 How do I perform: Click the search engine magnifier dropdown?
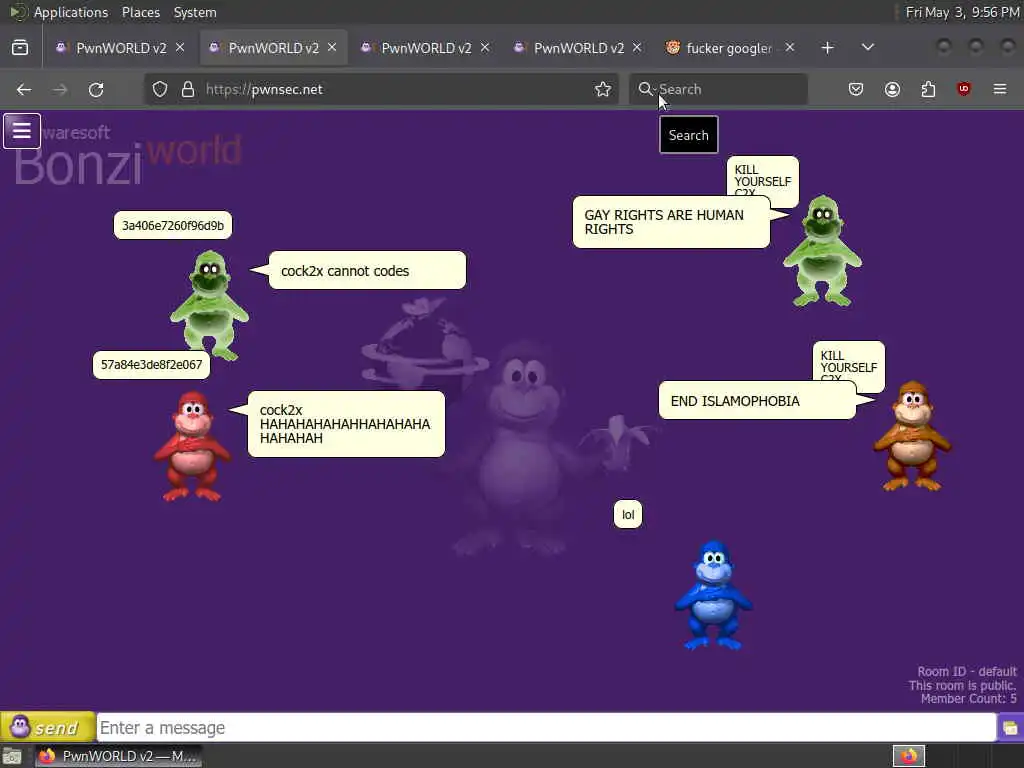tap(647, 89)
